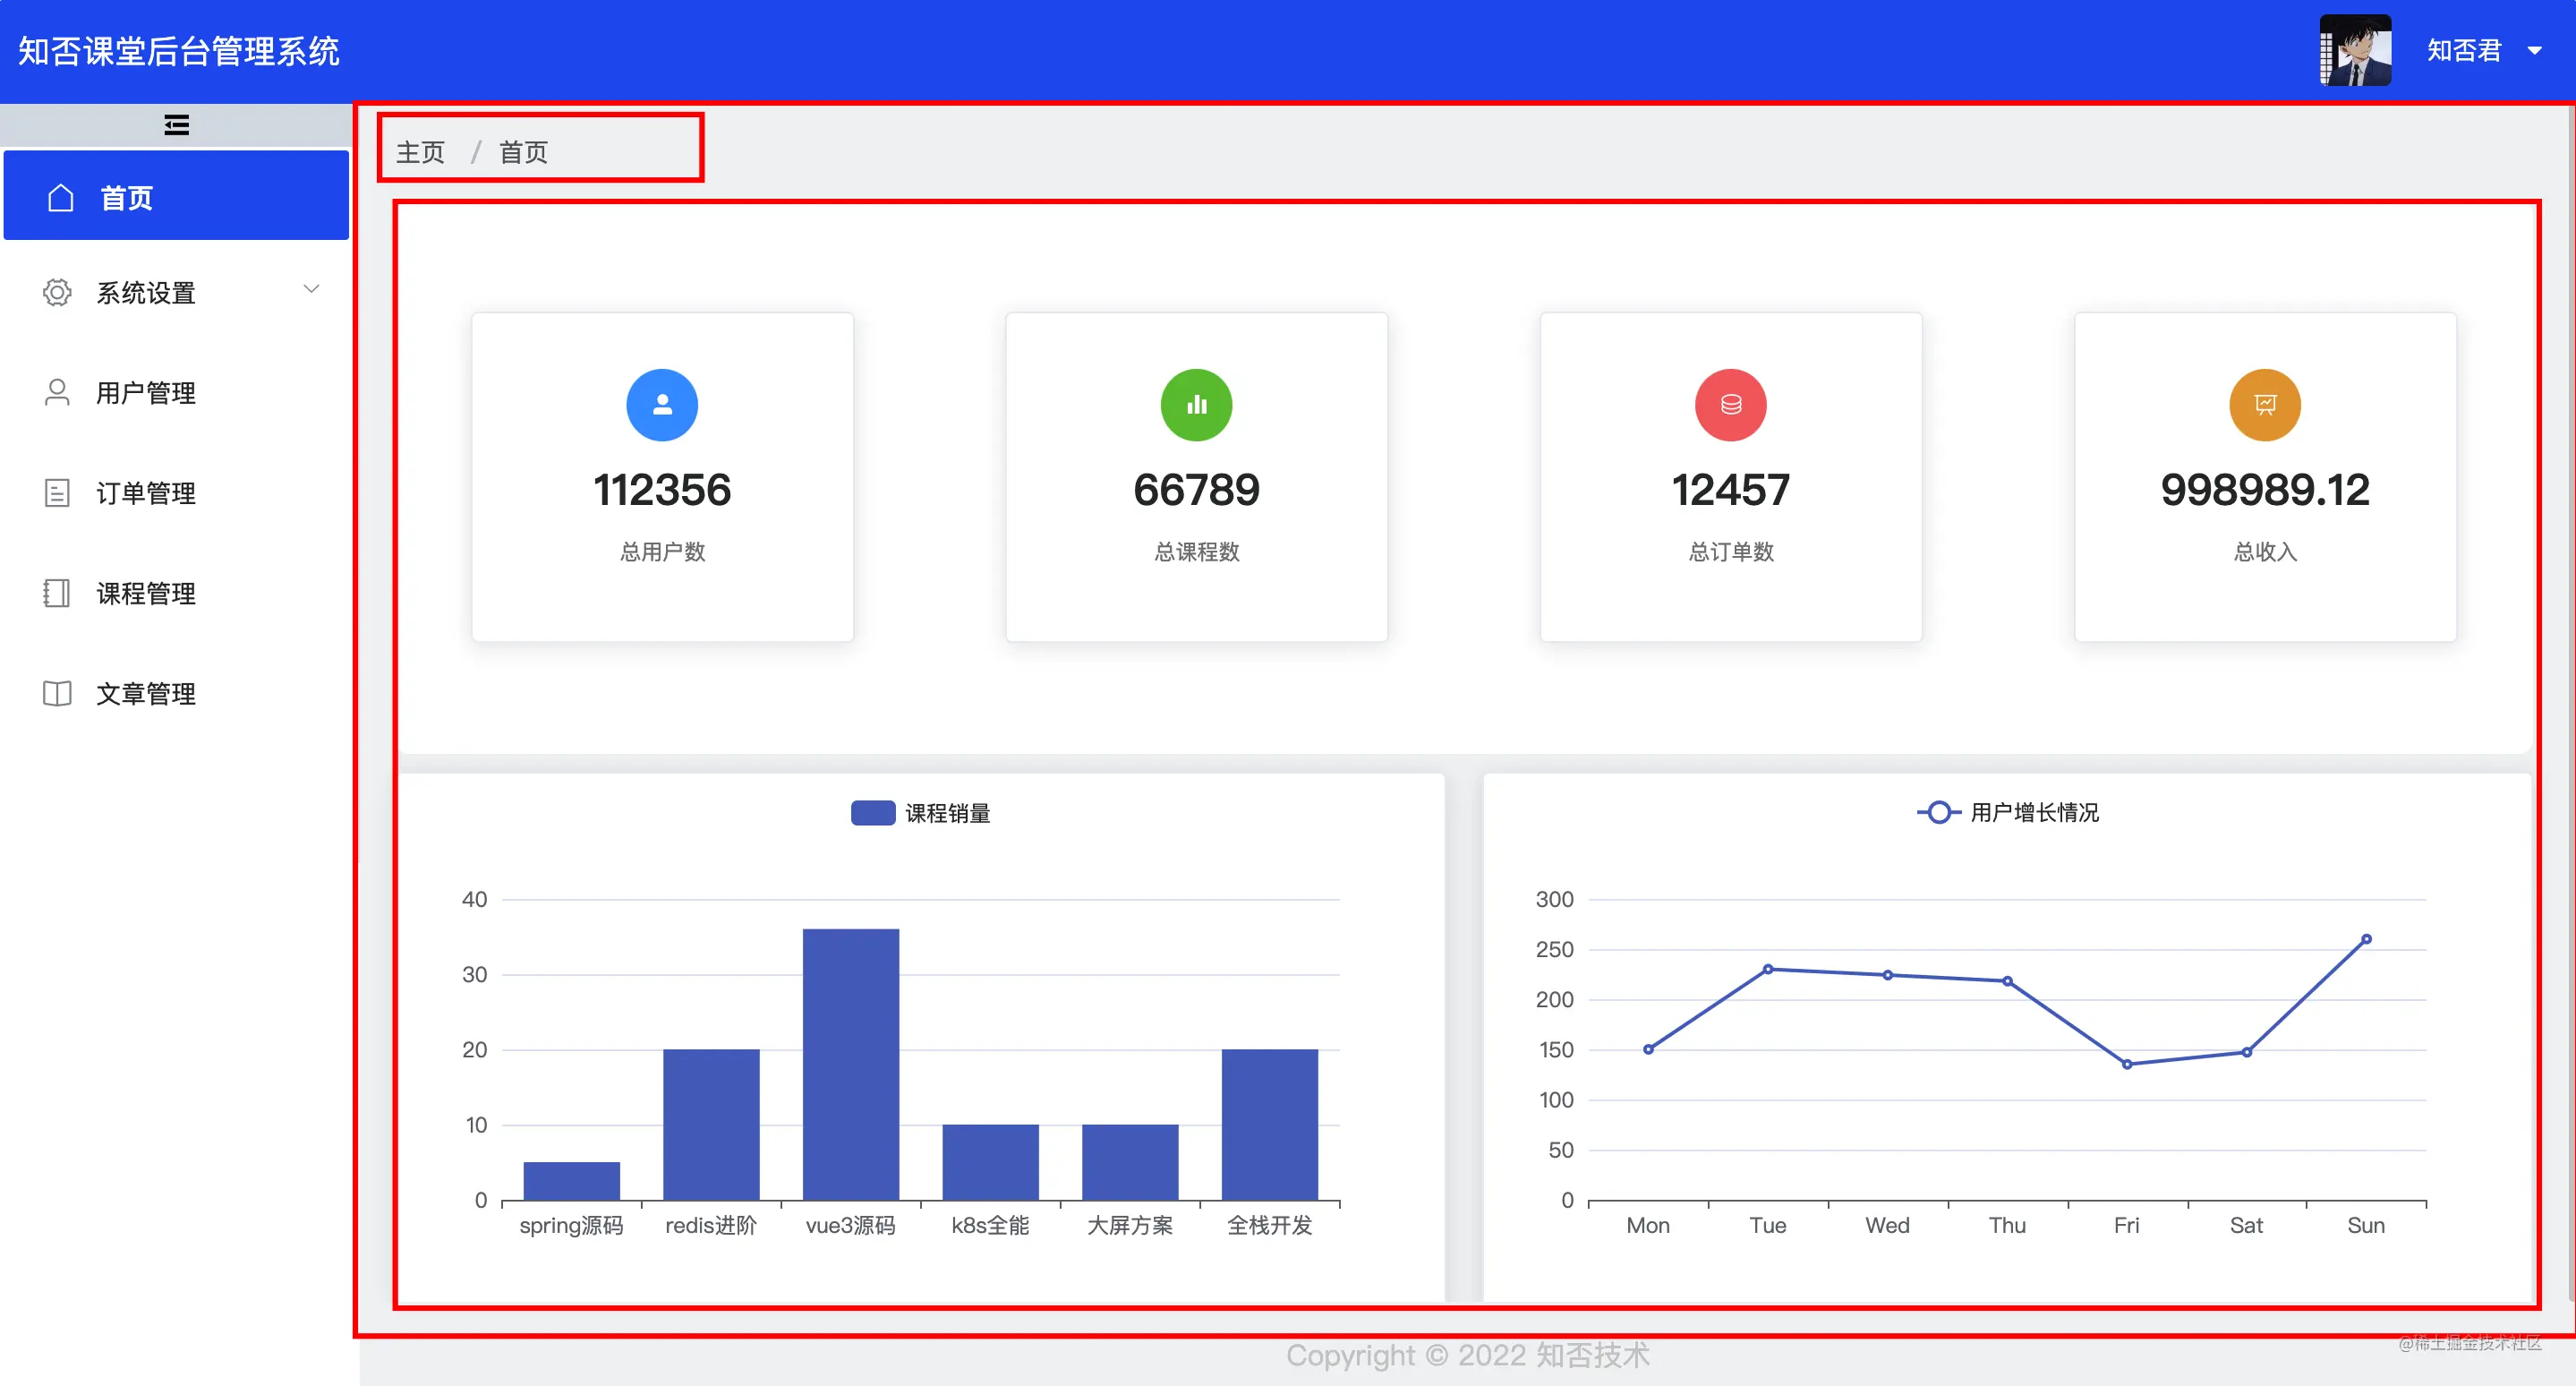Toggle the sidebar collapse hamburger icon
Viewport: 2576px width, 1386px height.
[x=176, y=125]
